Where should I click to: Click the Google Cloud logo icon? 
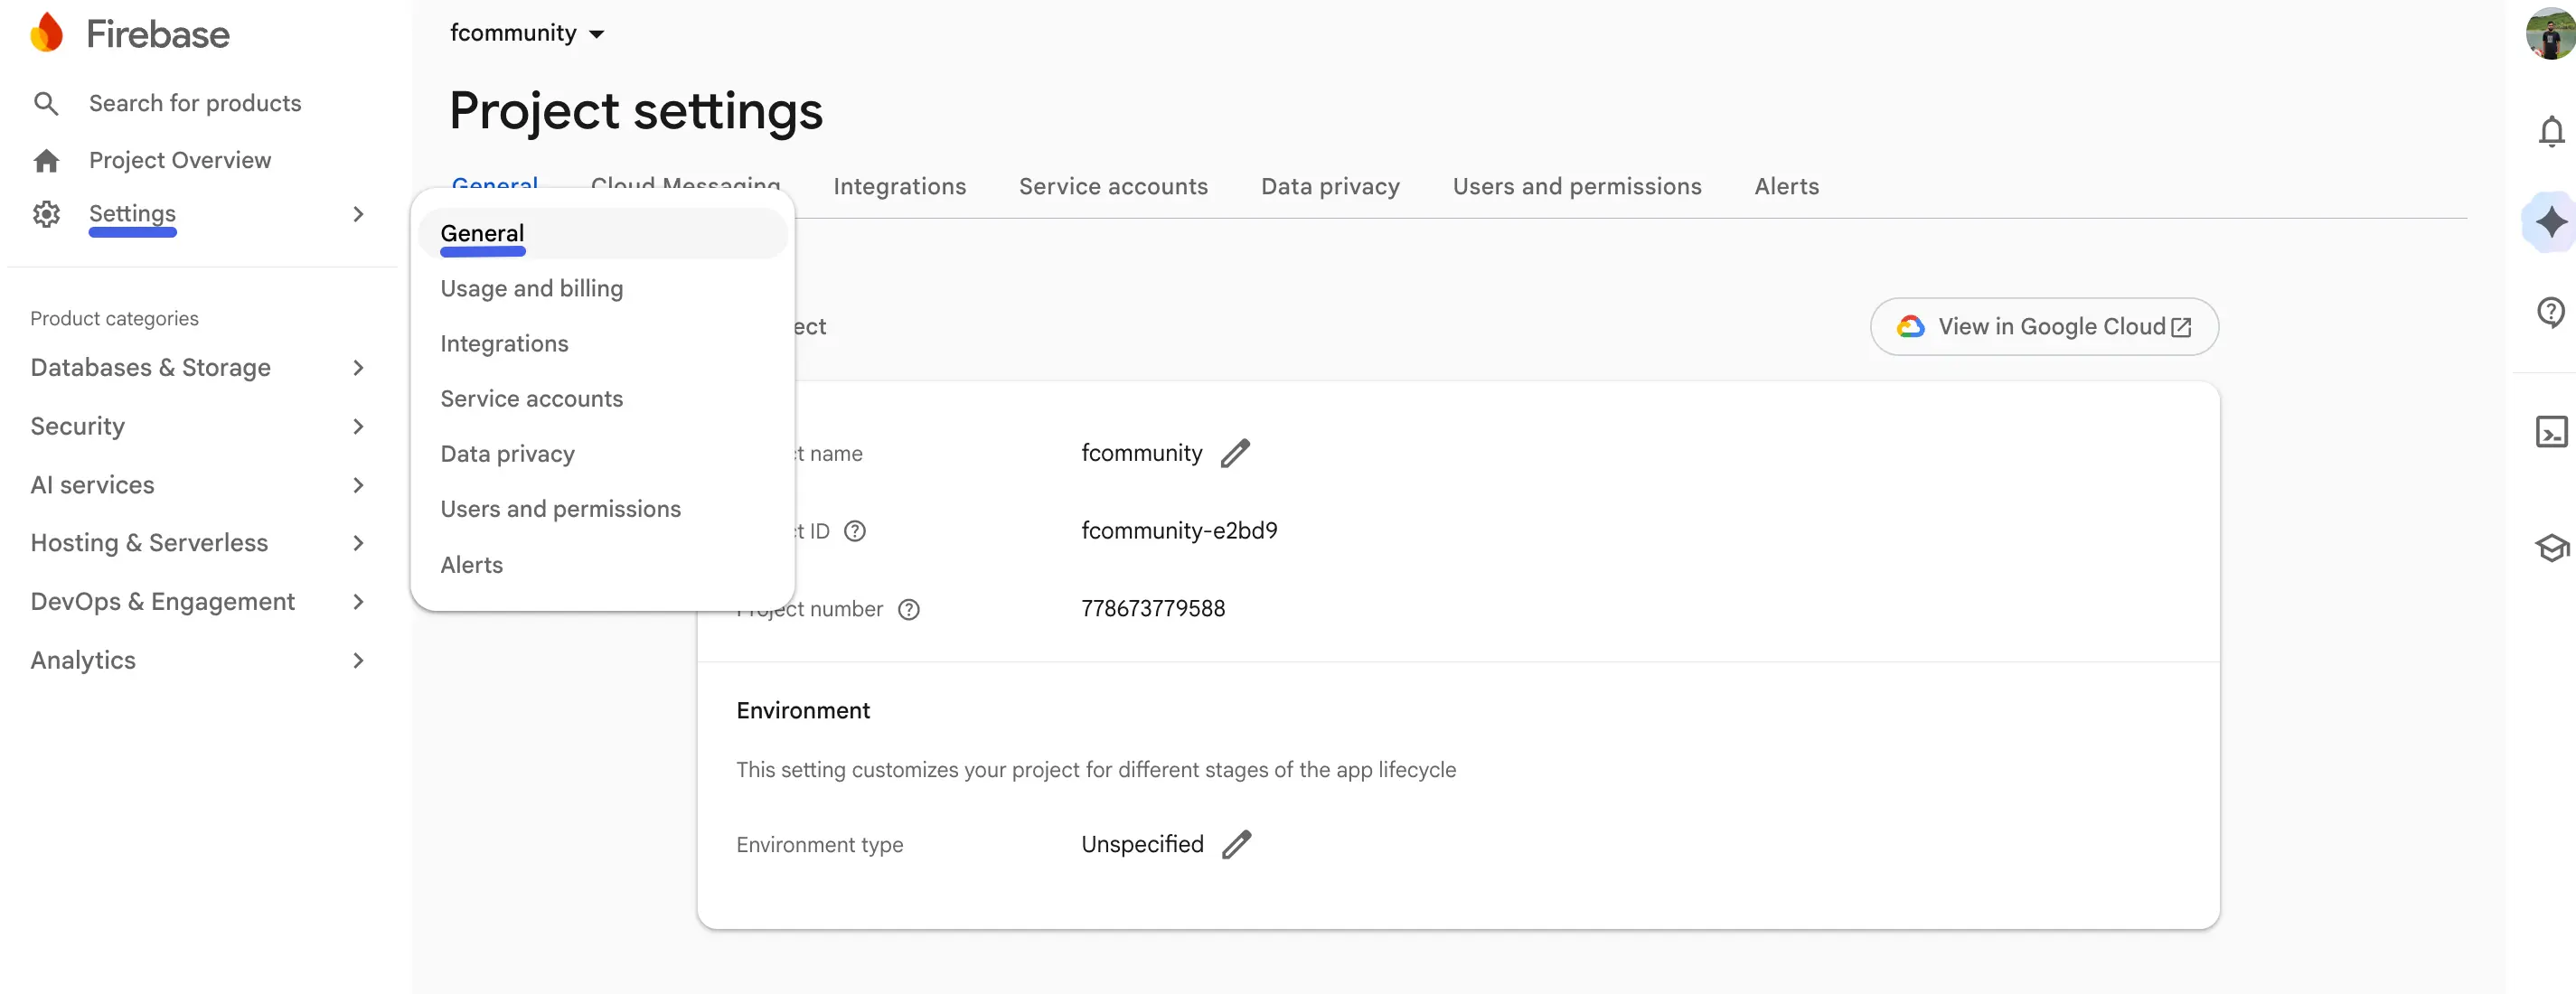1910,327
